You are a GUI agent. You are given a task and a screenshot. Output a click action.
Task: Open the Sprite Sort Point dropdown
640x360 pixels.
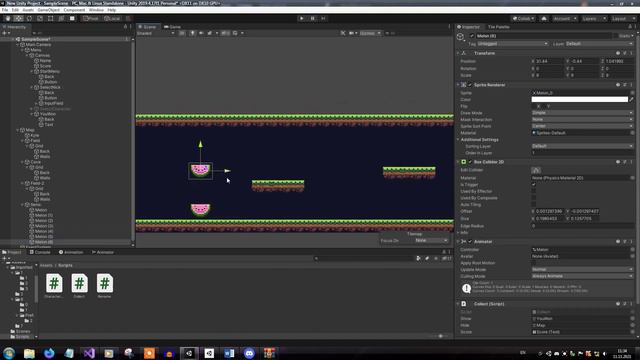coord(582,126)
